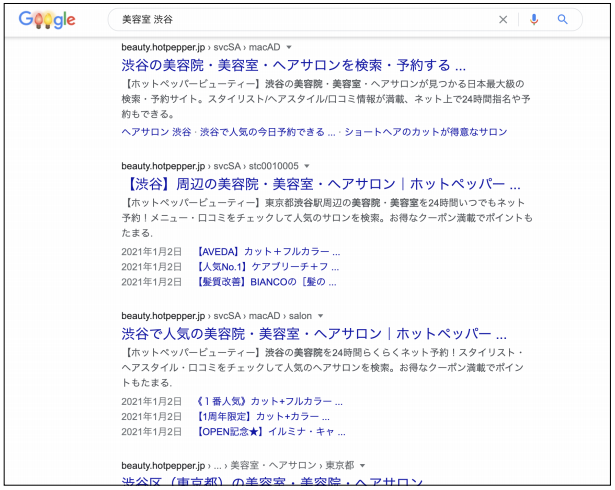Screen dimensions: 615x490
Task: Open link 【1周年限定】カット+カラー
Action: [262, 417]
